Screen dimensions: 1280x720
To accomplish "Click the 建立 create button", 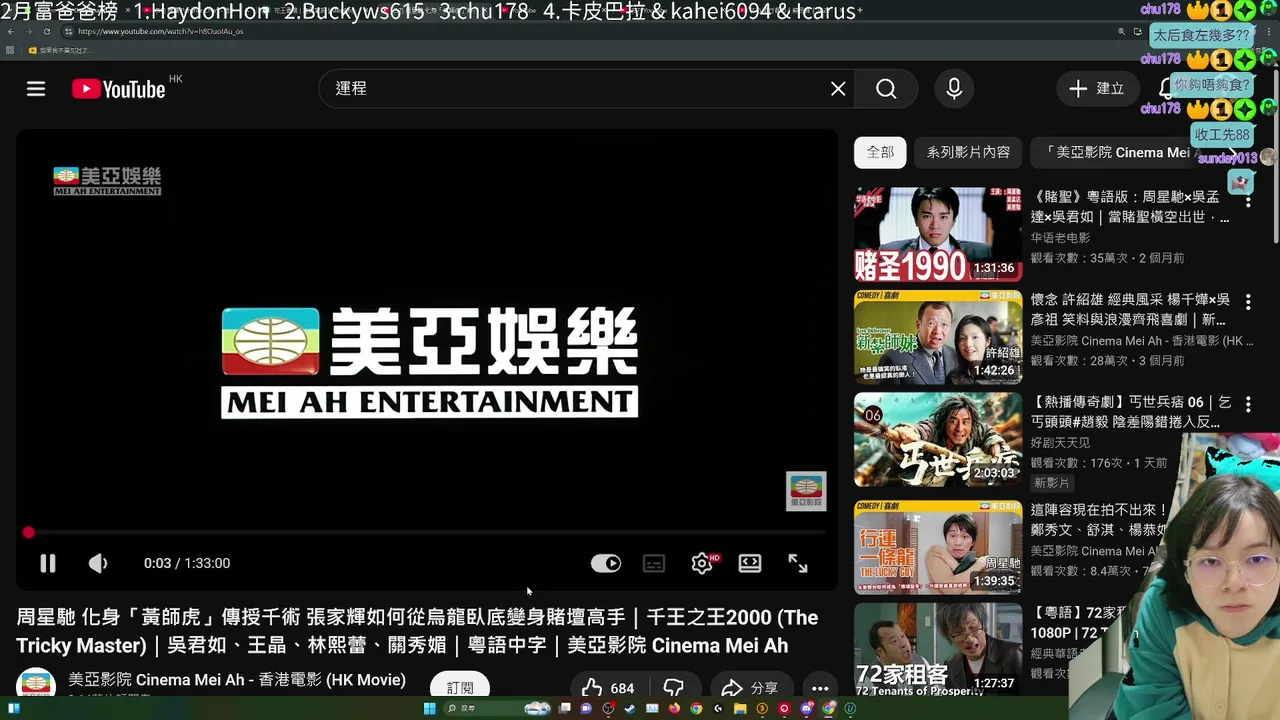I will (x=1097, y=89).
